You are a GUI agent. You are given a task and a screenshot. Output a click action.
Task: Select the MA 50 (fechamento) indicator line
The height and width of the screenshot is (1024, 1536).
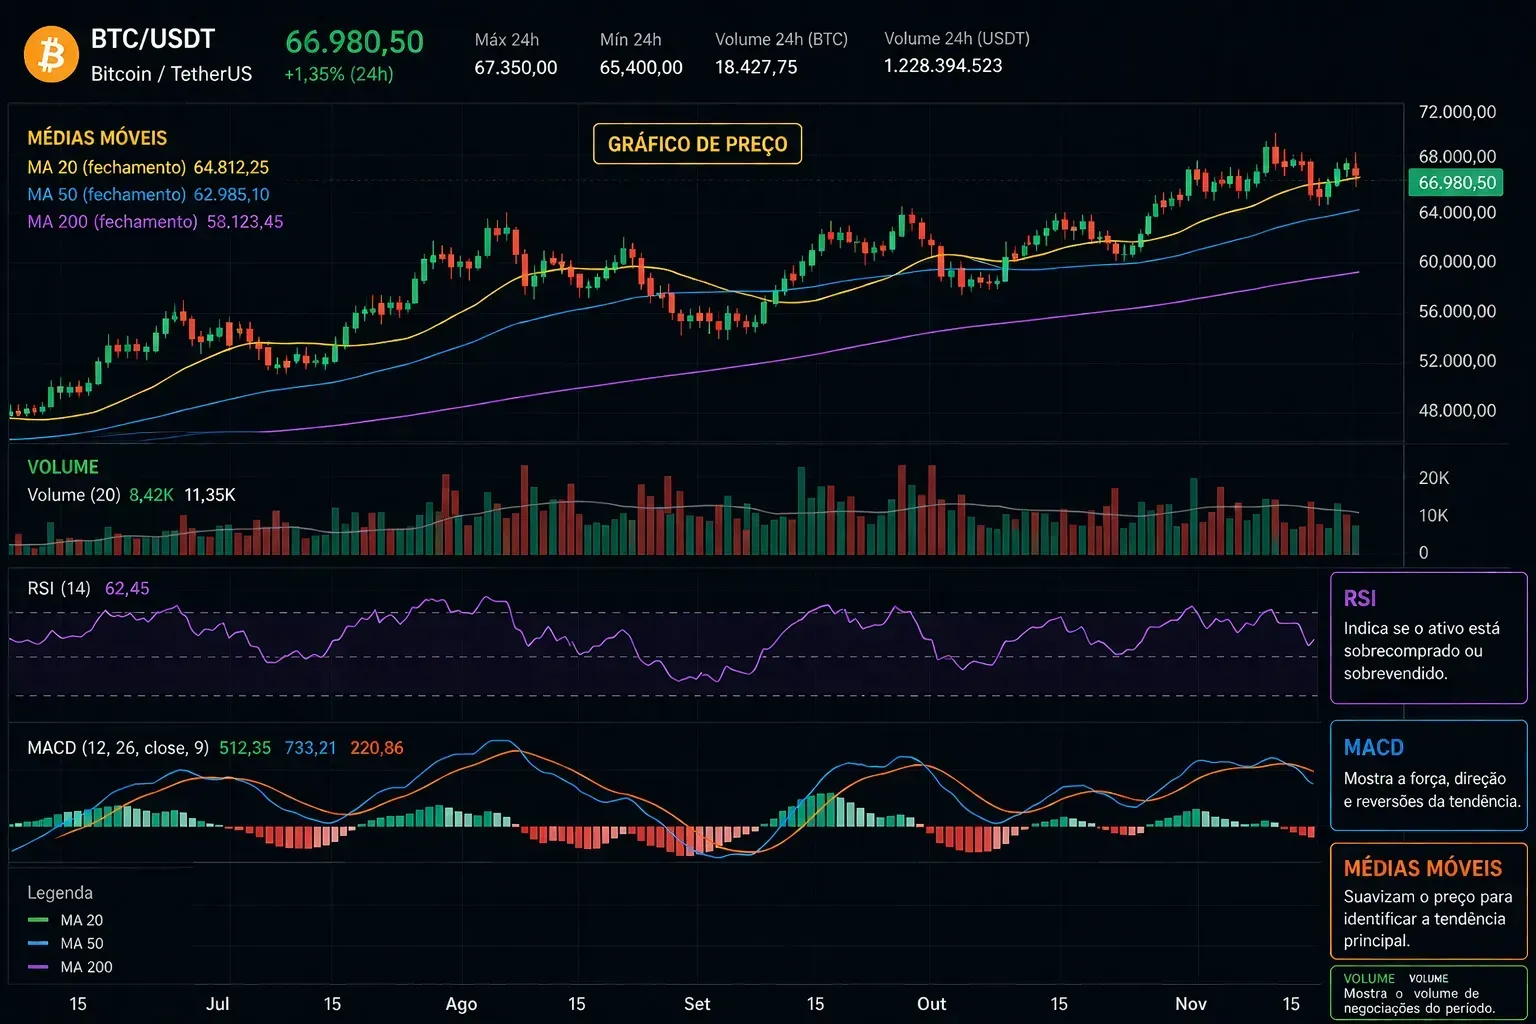pos(148,194)
